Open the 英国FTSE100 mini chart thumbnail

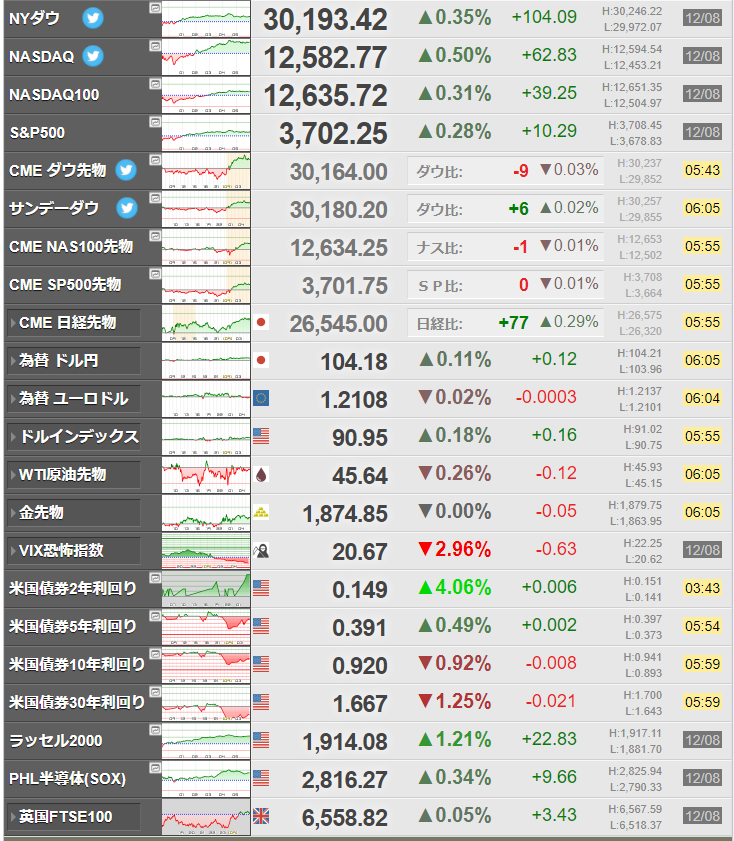click(x=206, y=817)
